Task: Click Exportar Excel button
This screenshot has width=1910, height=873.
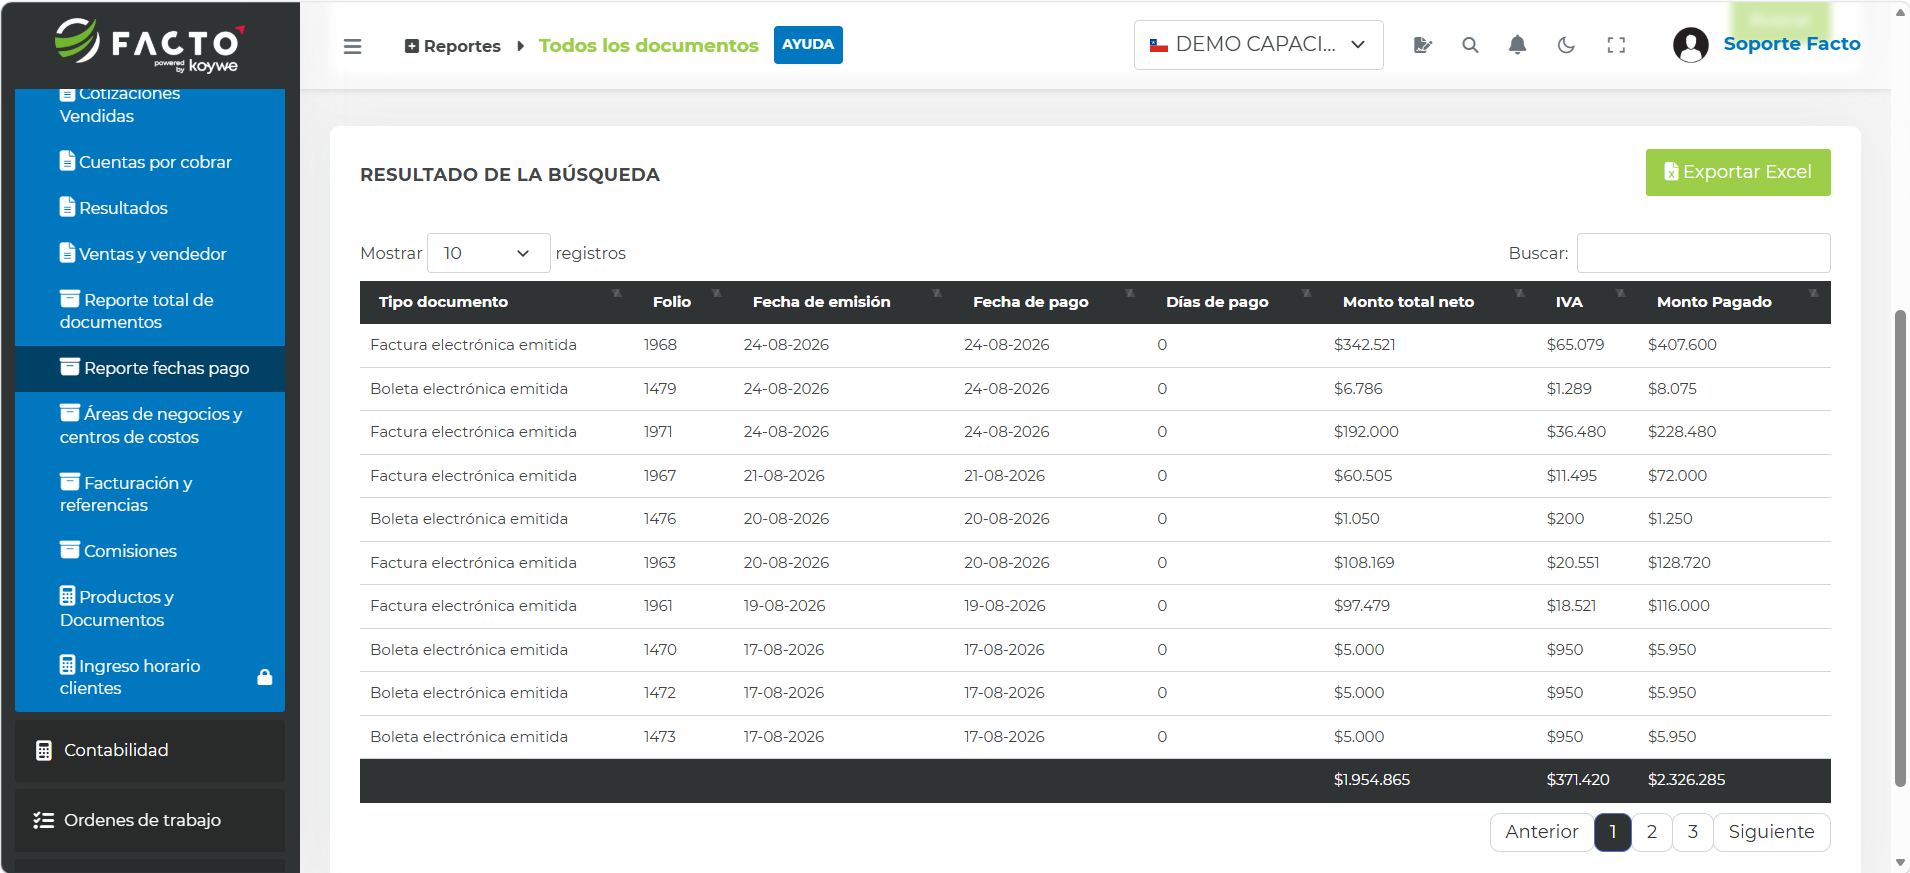Action: pyautogui.click(x=1738, y=172)
